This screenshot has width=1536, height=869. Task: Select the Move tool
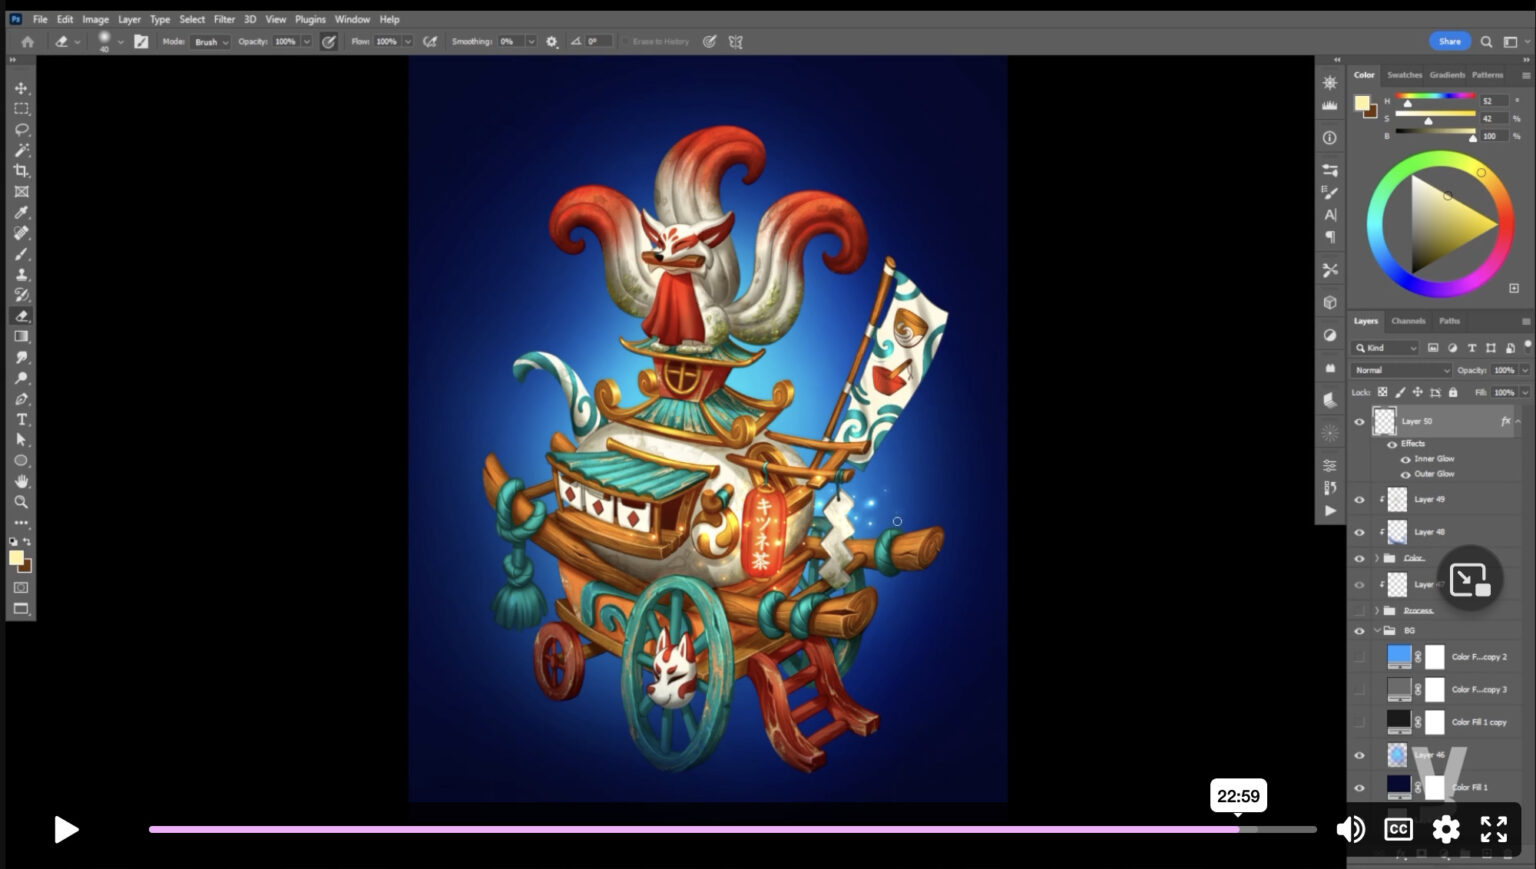pos(21,88)
